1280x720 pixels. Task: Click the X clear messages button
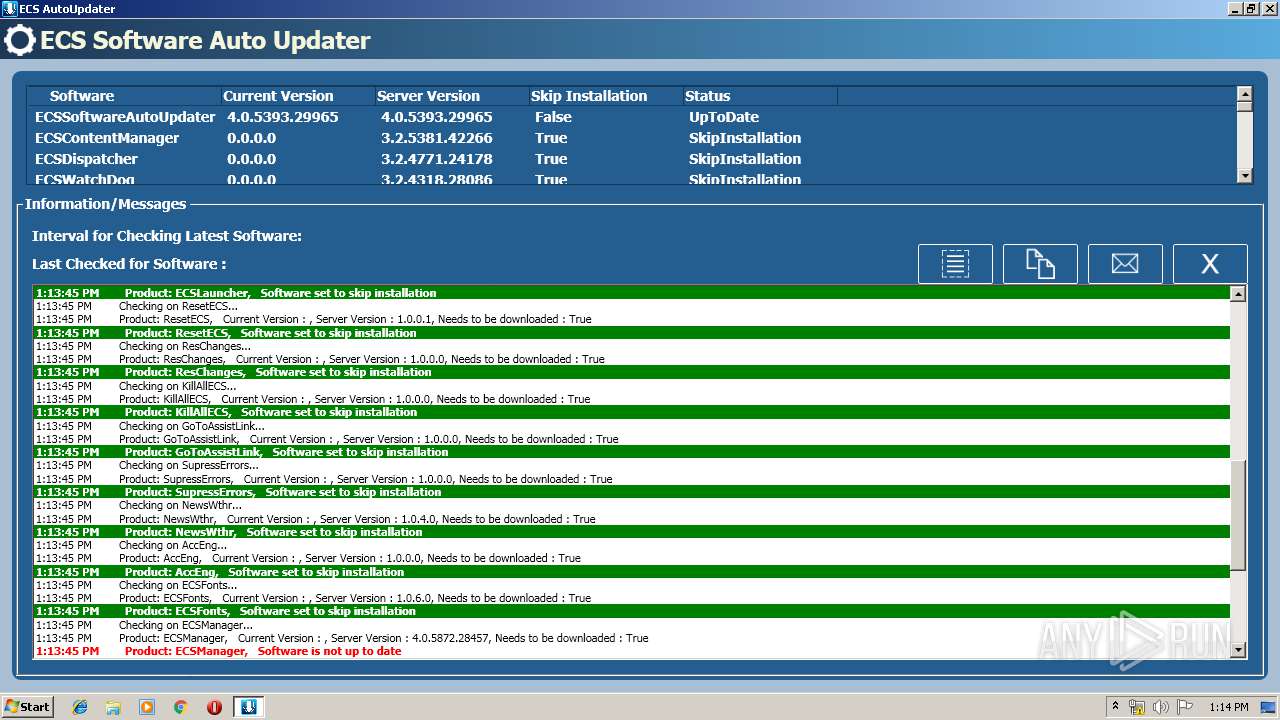(x=1210, y=264)
